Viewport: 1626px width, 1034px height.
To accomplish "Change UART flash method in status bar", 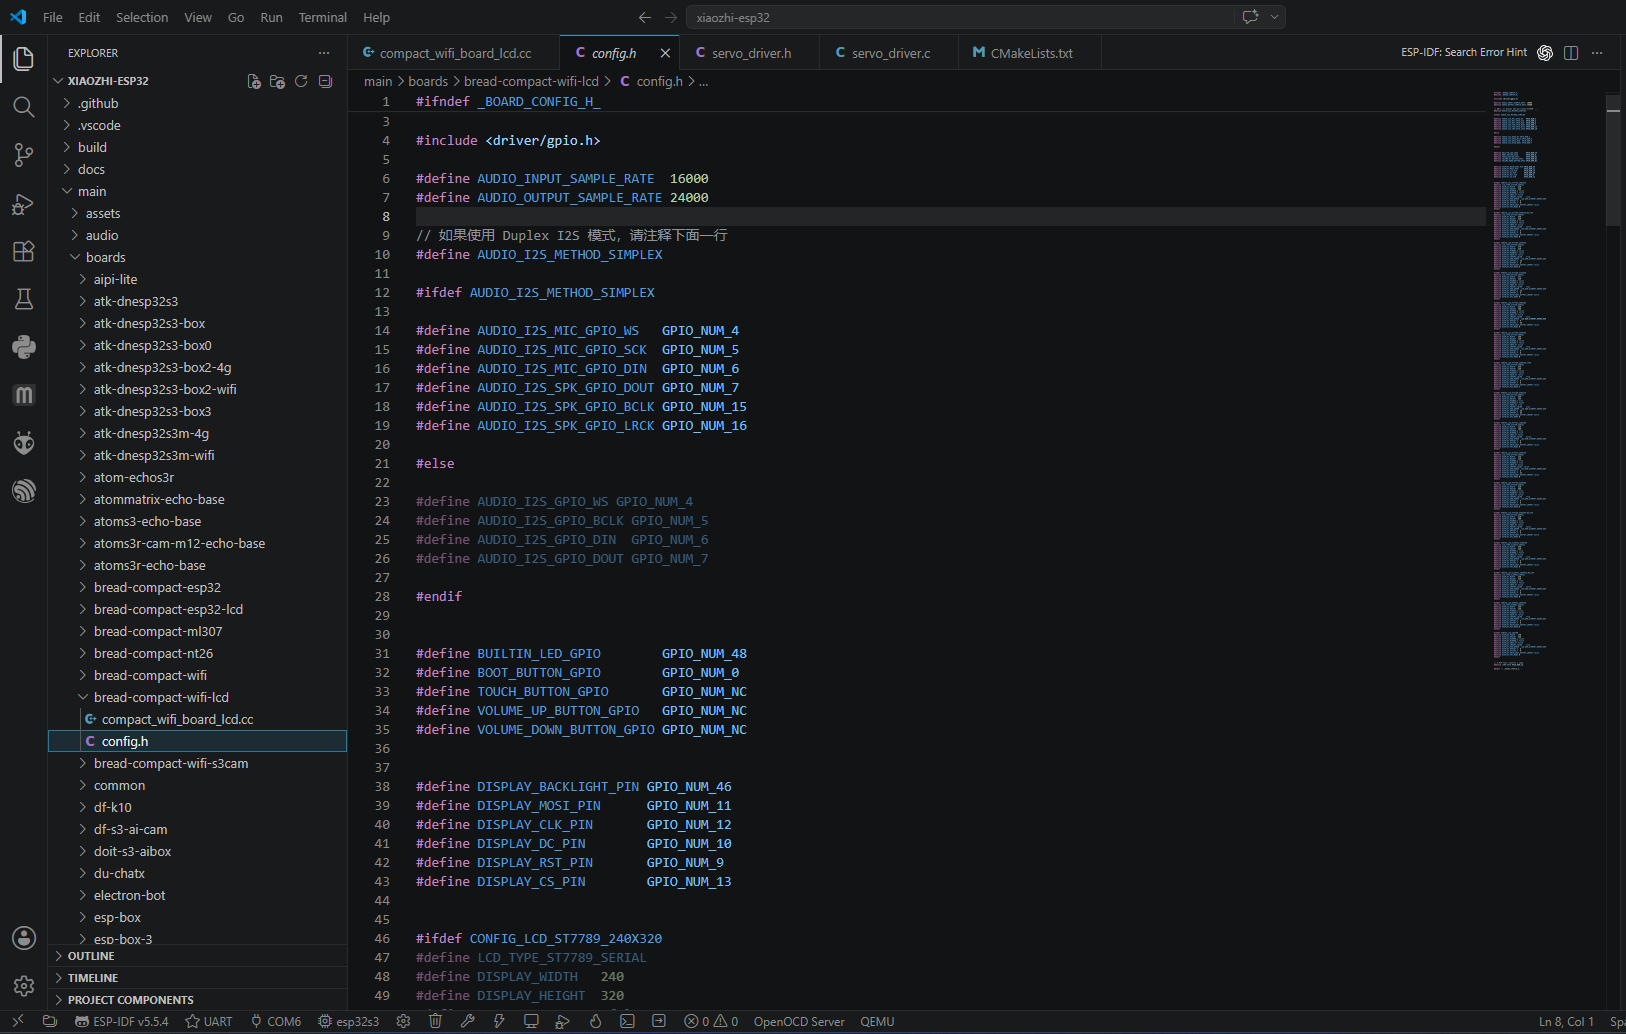I will [x=209, y=1021].
